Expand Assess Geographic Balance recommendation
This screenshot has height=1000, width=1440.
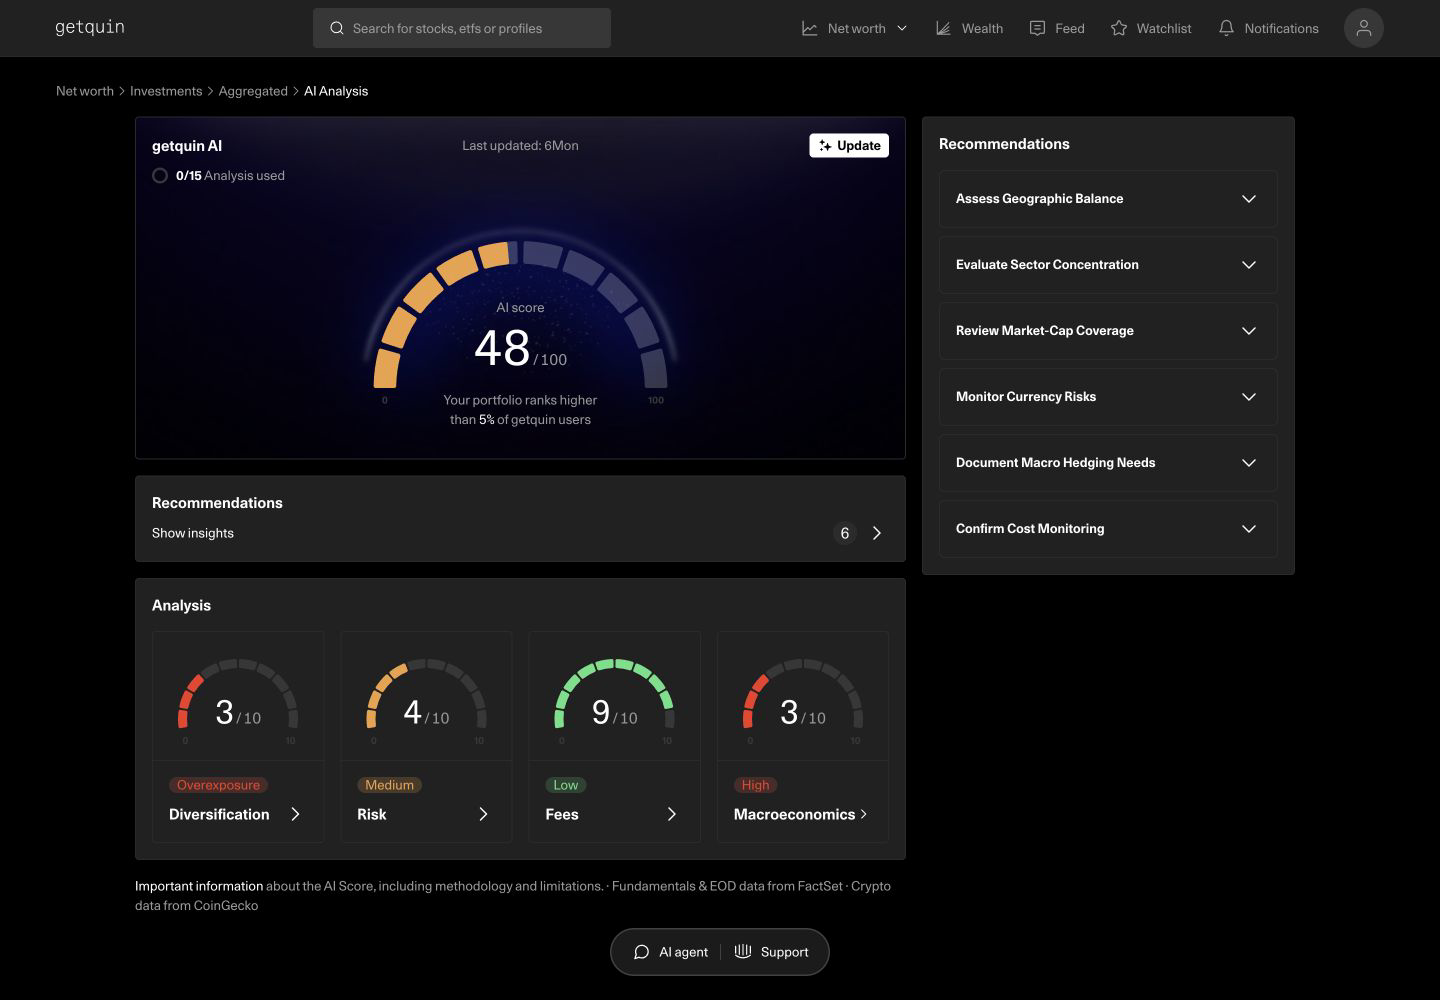[1108, 199]
